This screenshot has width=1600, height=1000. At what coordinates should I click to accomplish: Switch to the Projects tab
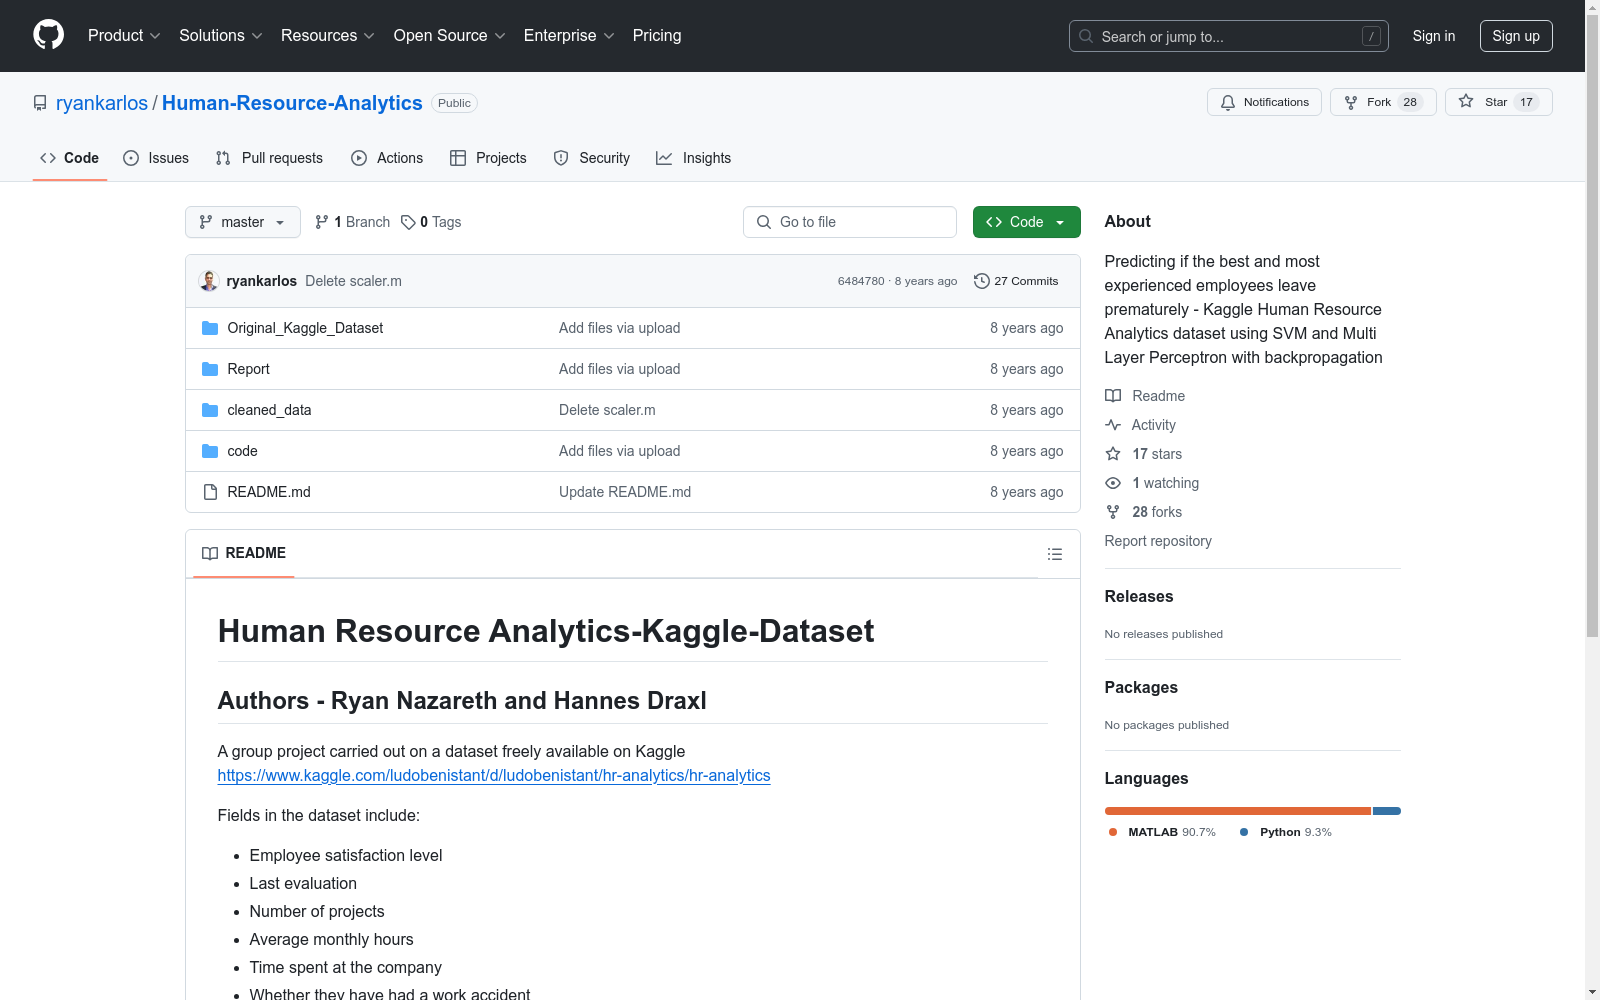pos(488,158)
